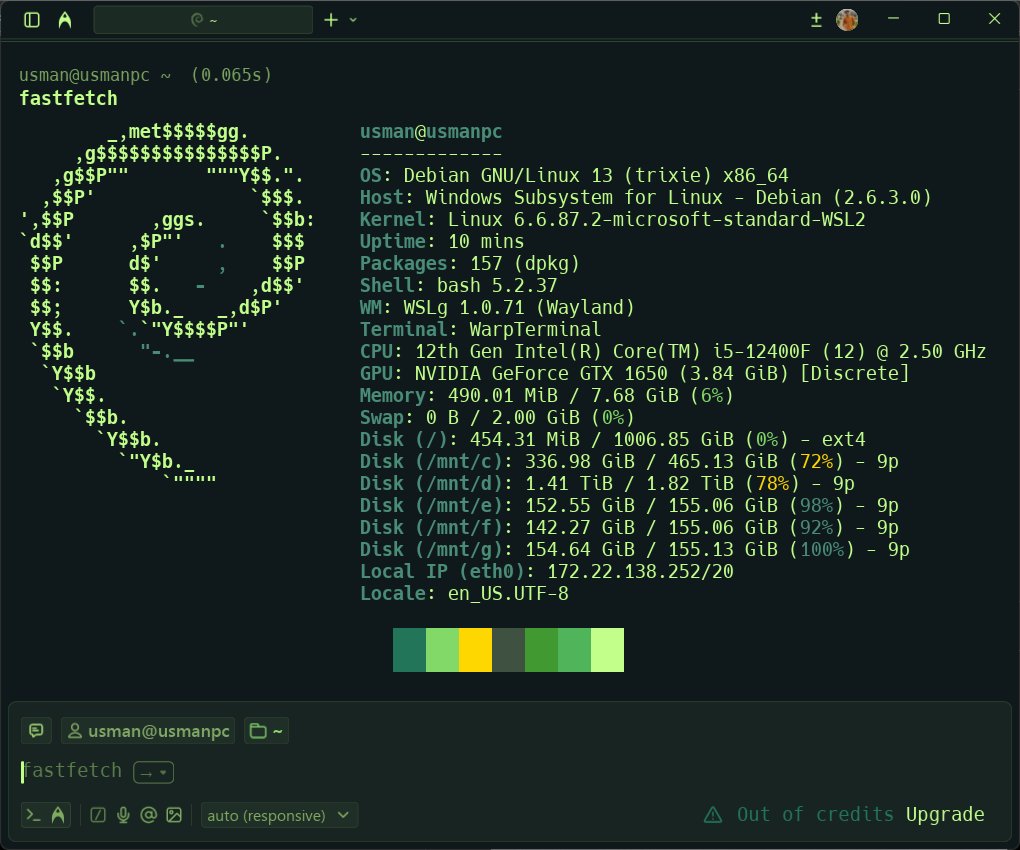Click the prompt line showing '(0.065s)'

coord(145,75)
